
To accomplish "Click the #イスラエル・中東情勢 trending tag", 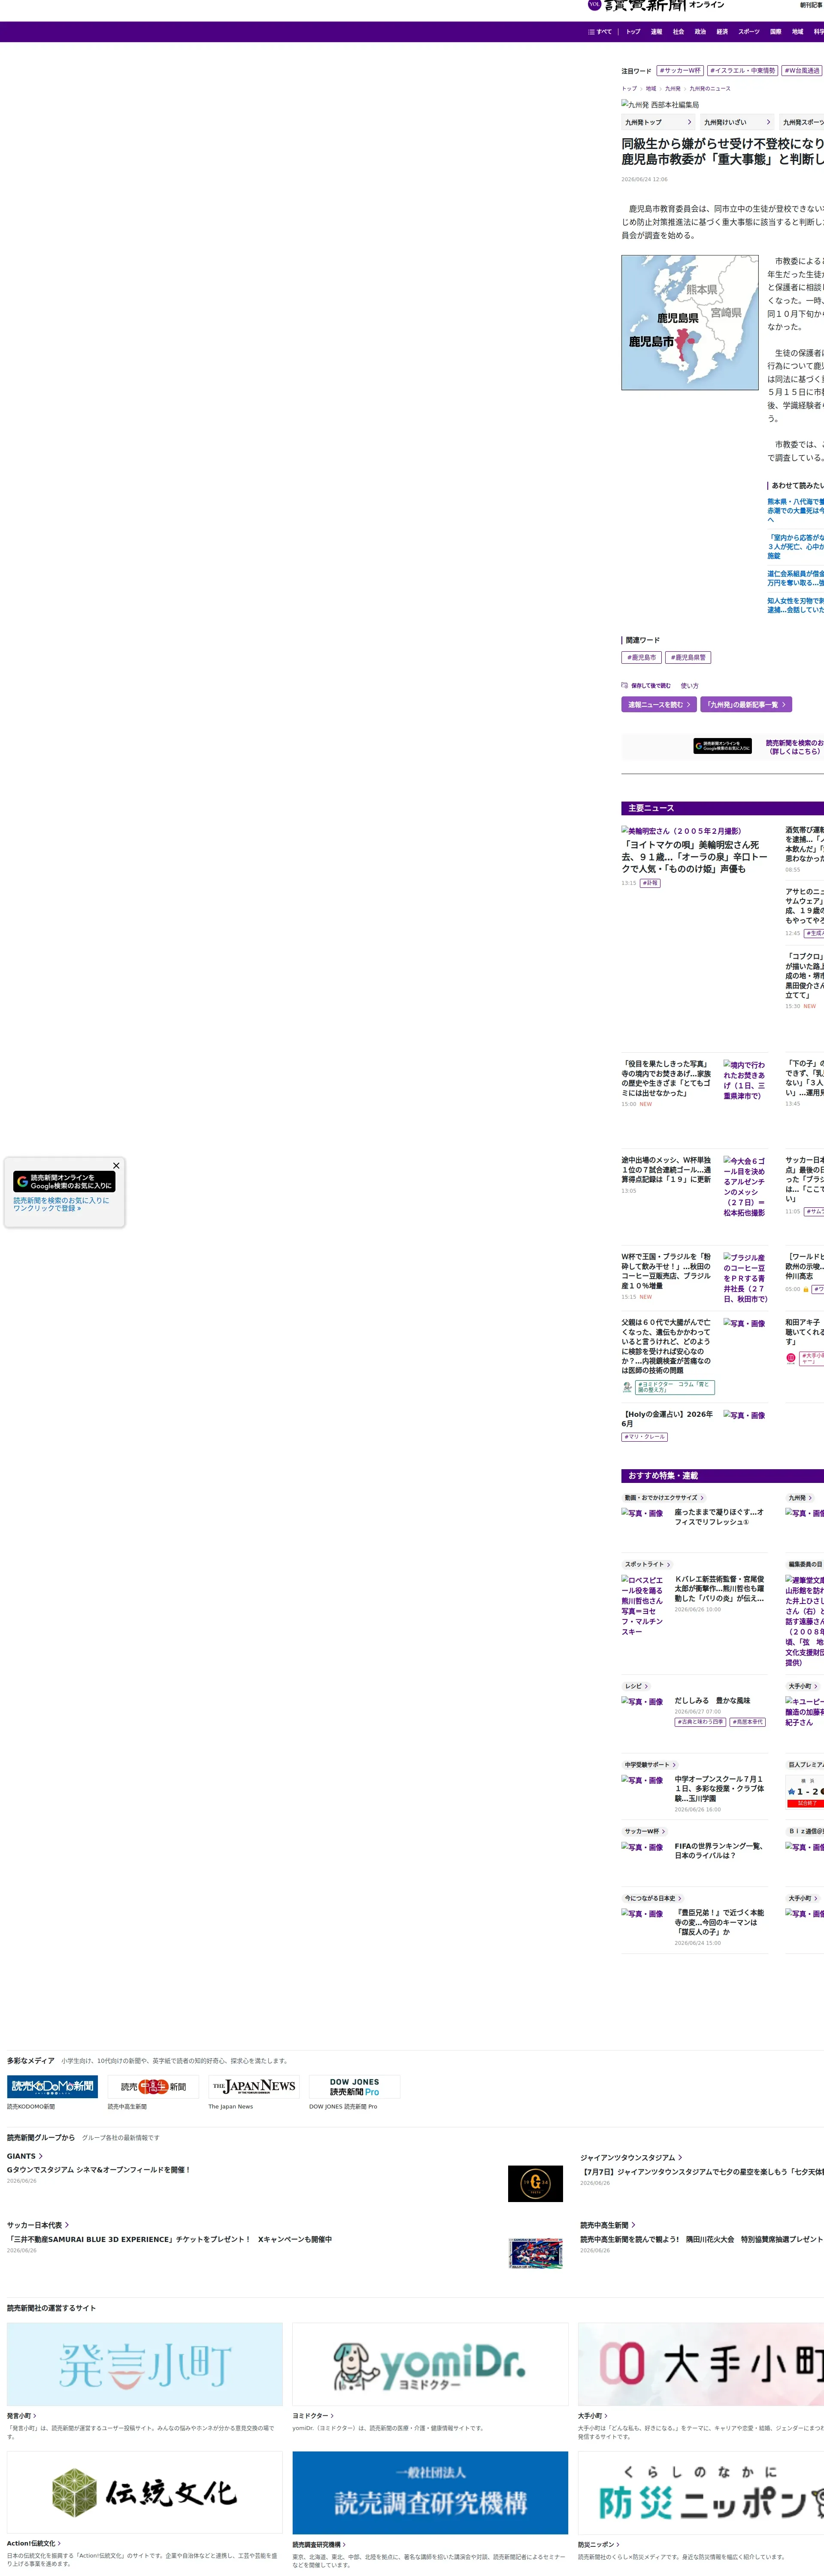I will pos(743,71).
